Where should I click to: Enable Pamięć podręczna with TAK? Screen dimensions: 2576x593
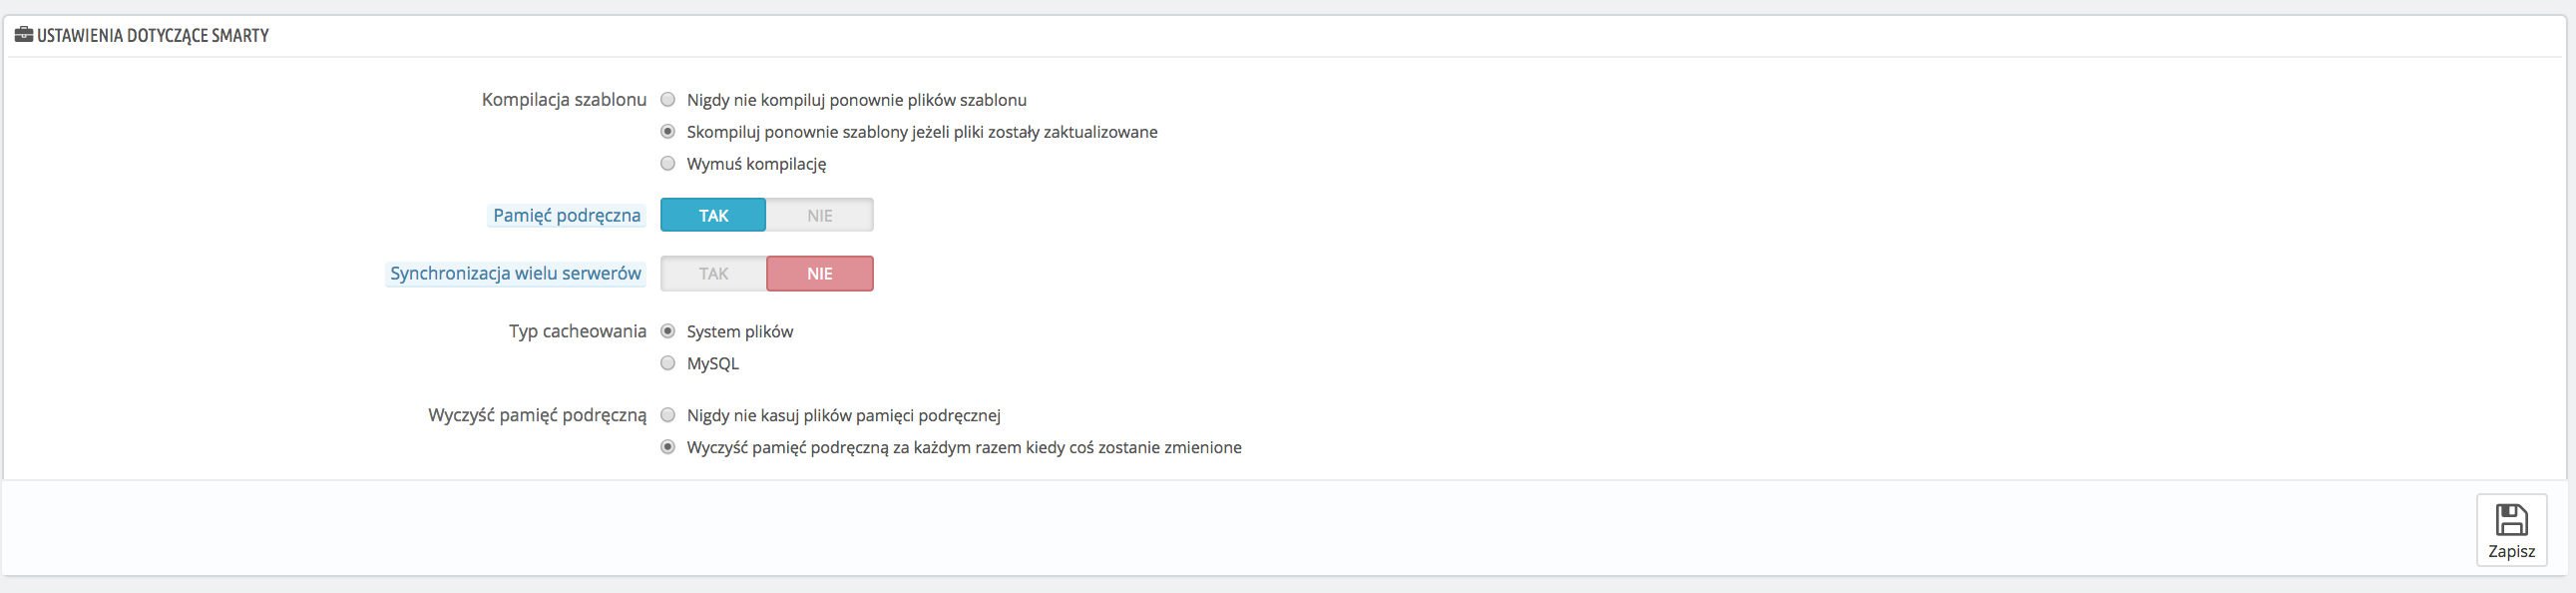click(x=713, y=215)
